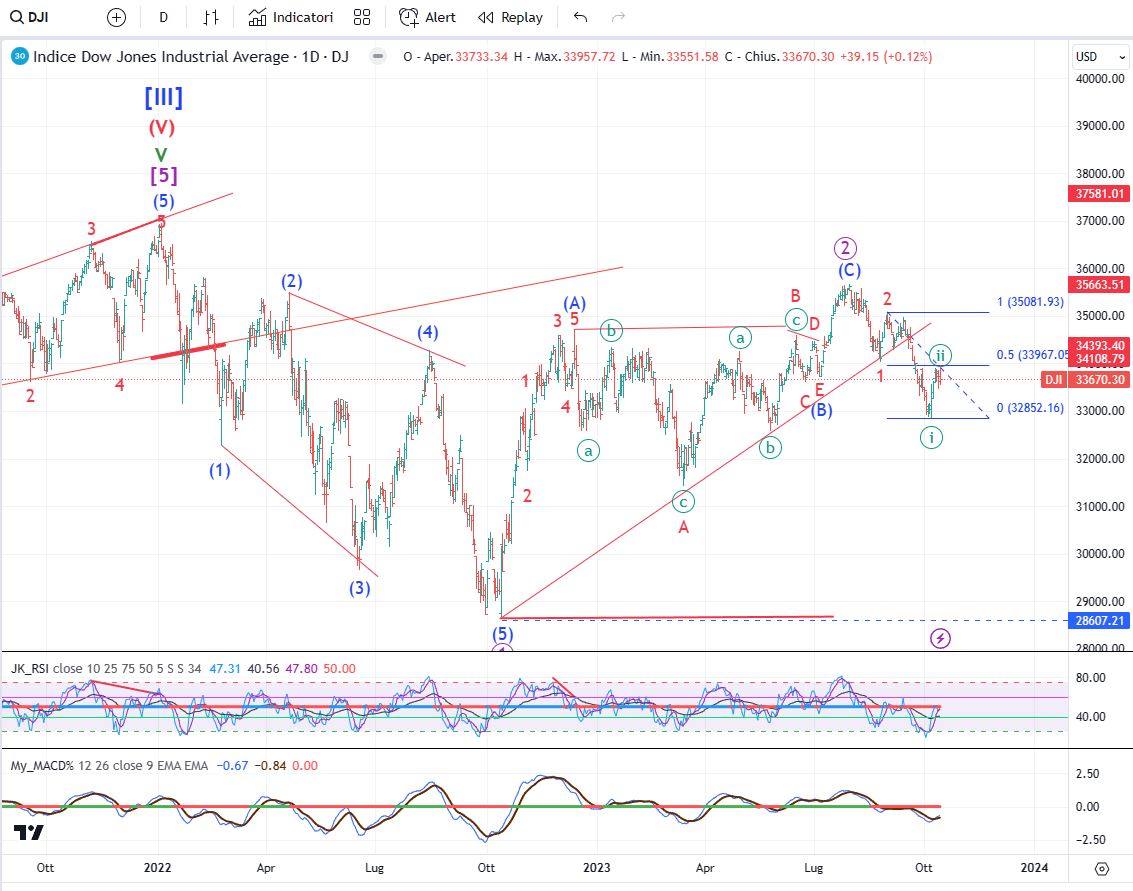Open DJI symbol search
Screen dimensions: 1133x891
point(30,17)
